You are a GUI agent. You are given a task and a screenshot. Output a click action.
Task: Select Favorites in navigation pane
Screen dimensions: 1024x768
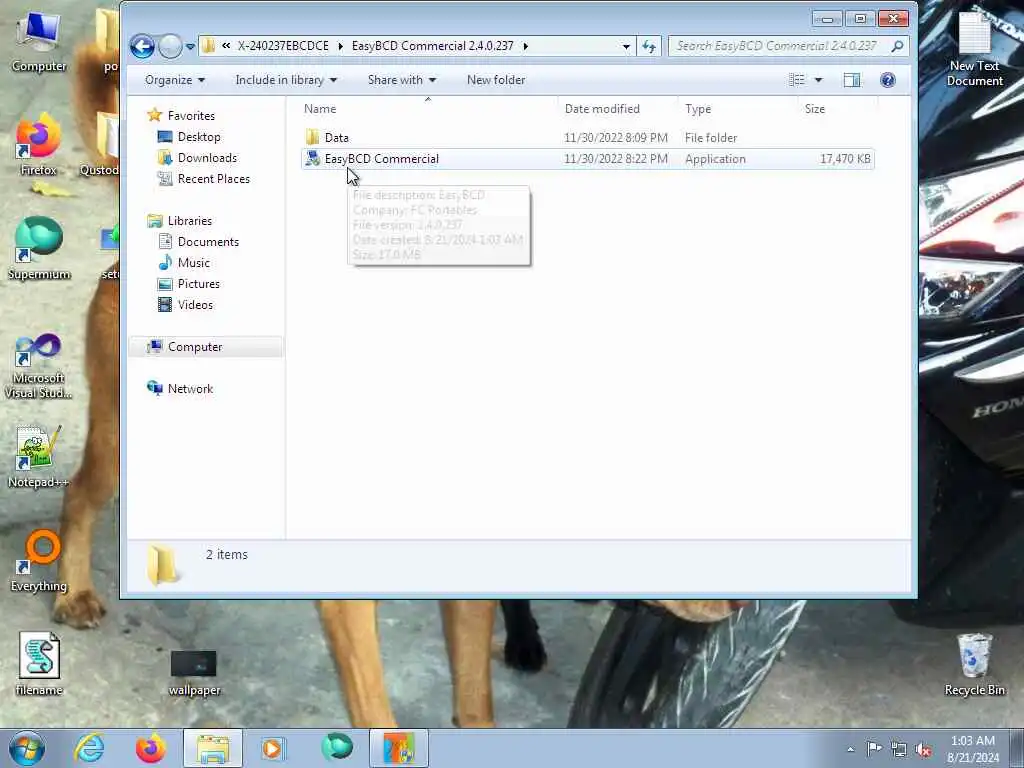coord(191,116)
